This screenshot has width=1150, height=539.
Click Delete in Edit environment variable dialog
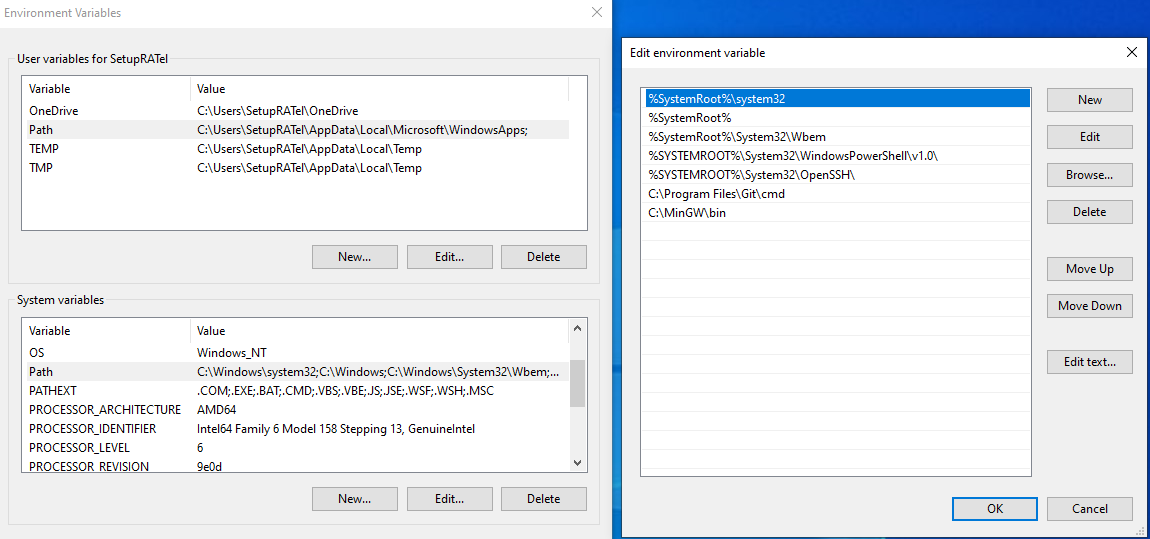(1089, 211)
